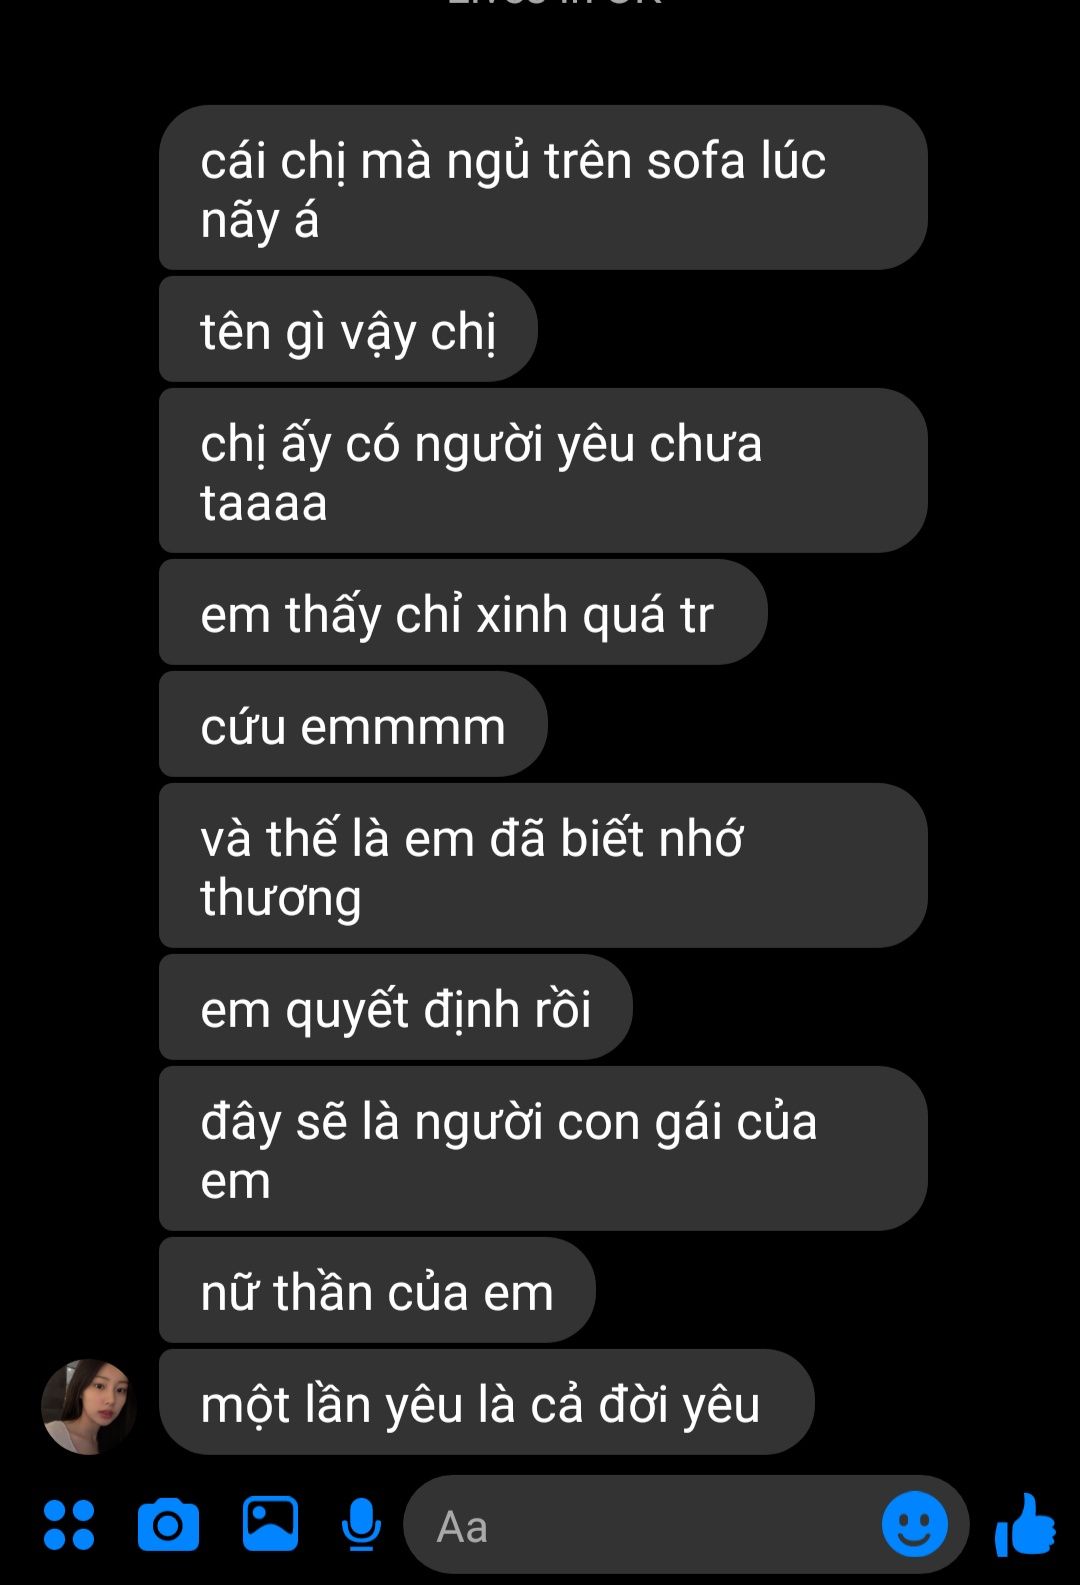The image size is (1080, 1585).
Task: Select message 'nữ thần của em'
Action: [377, 1291]
